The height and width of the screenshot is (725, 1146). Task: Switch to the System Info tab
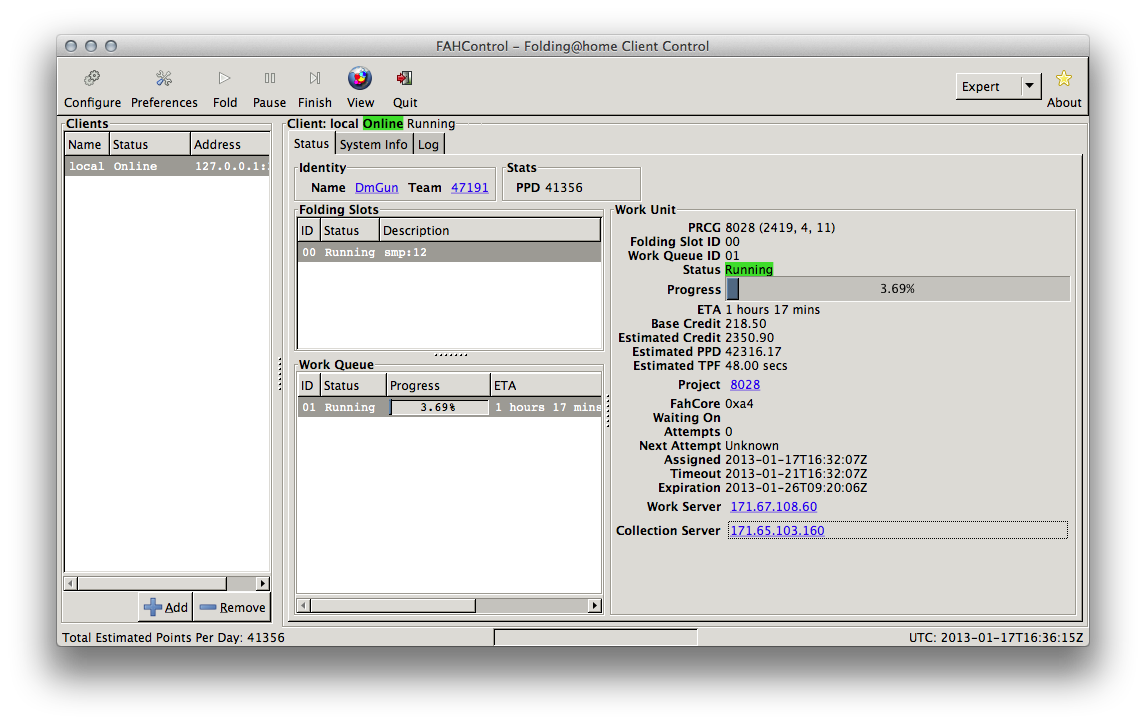point(373,145)
